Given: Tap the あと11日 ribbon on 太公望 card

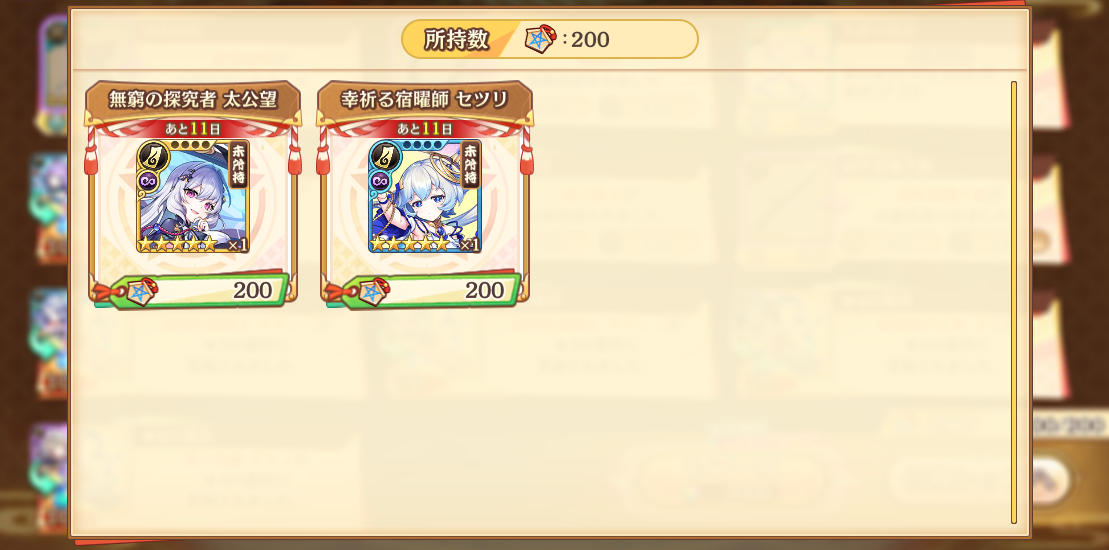Looking at the screenshot, I should click(x=193, y=129).
